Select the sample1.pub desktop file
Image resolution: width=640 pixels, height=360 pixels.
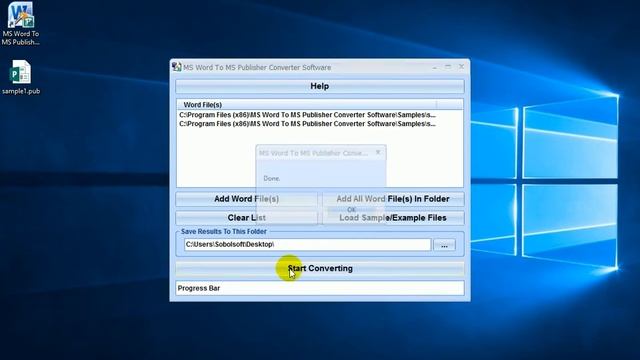[21, 78]
